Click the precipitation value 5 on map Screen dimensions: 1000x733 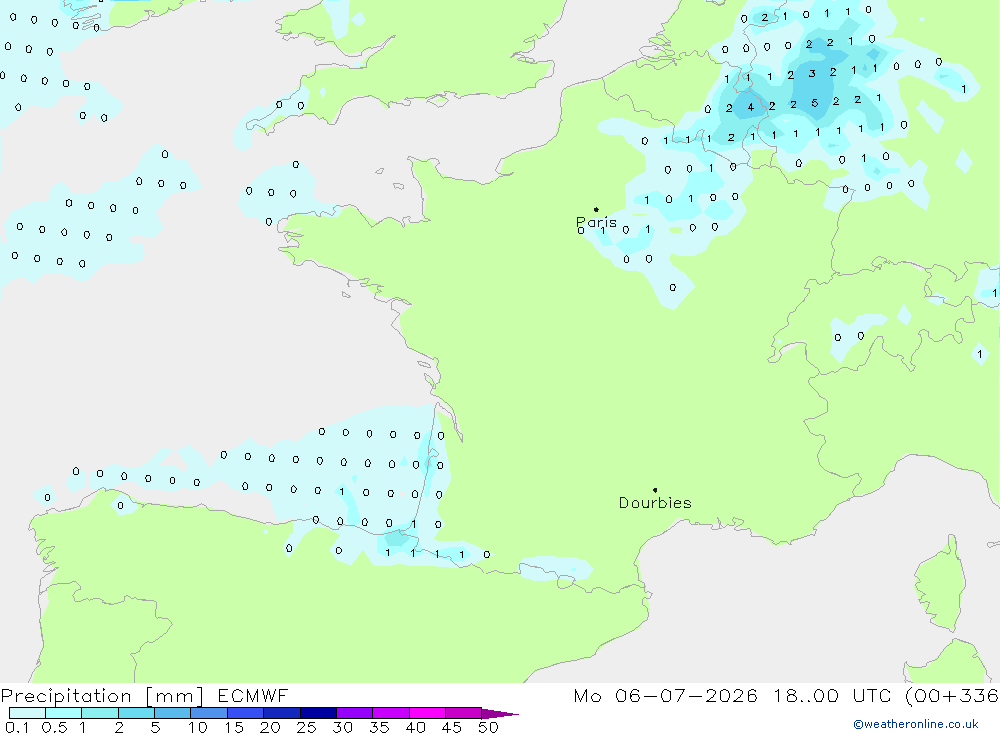(814, 103)
